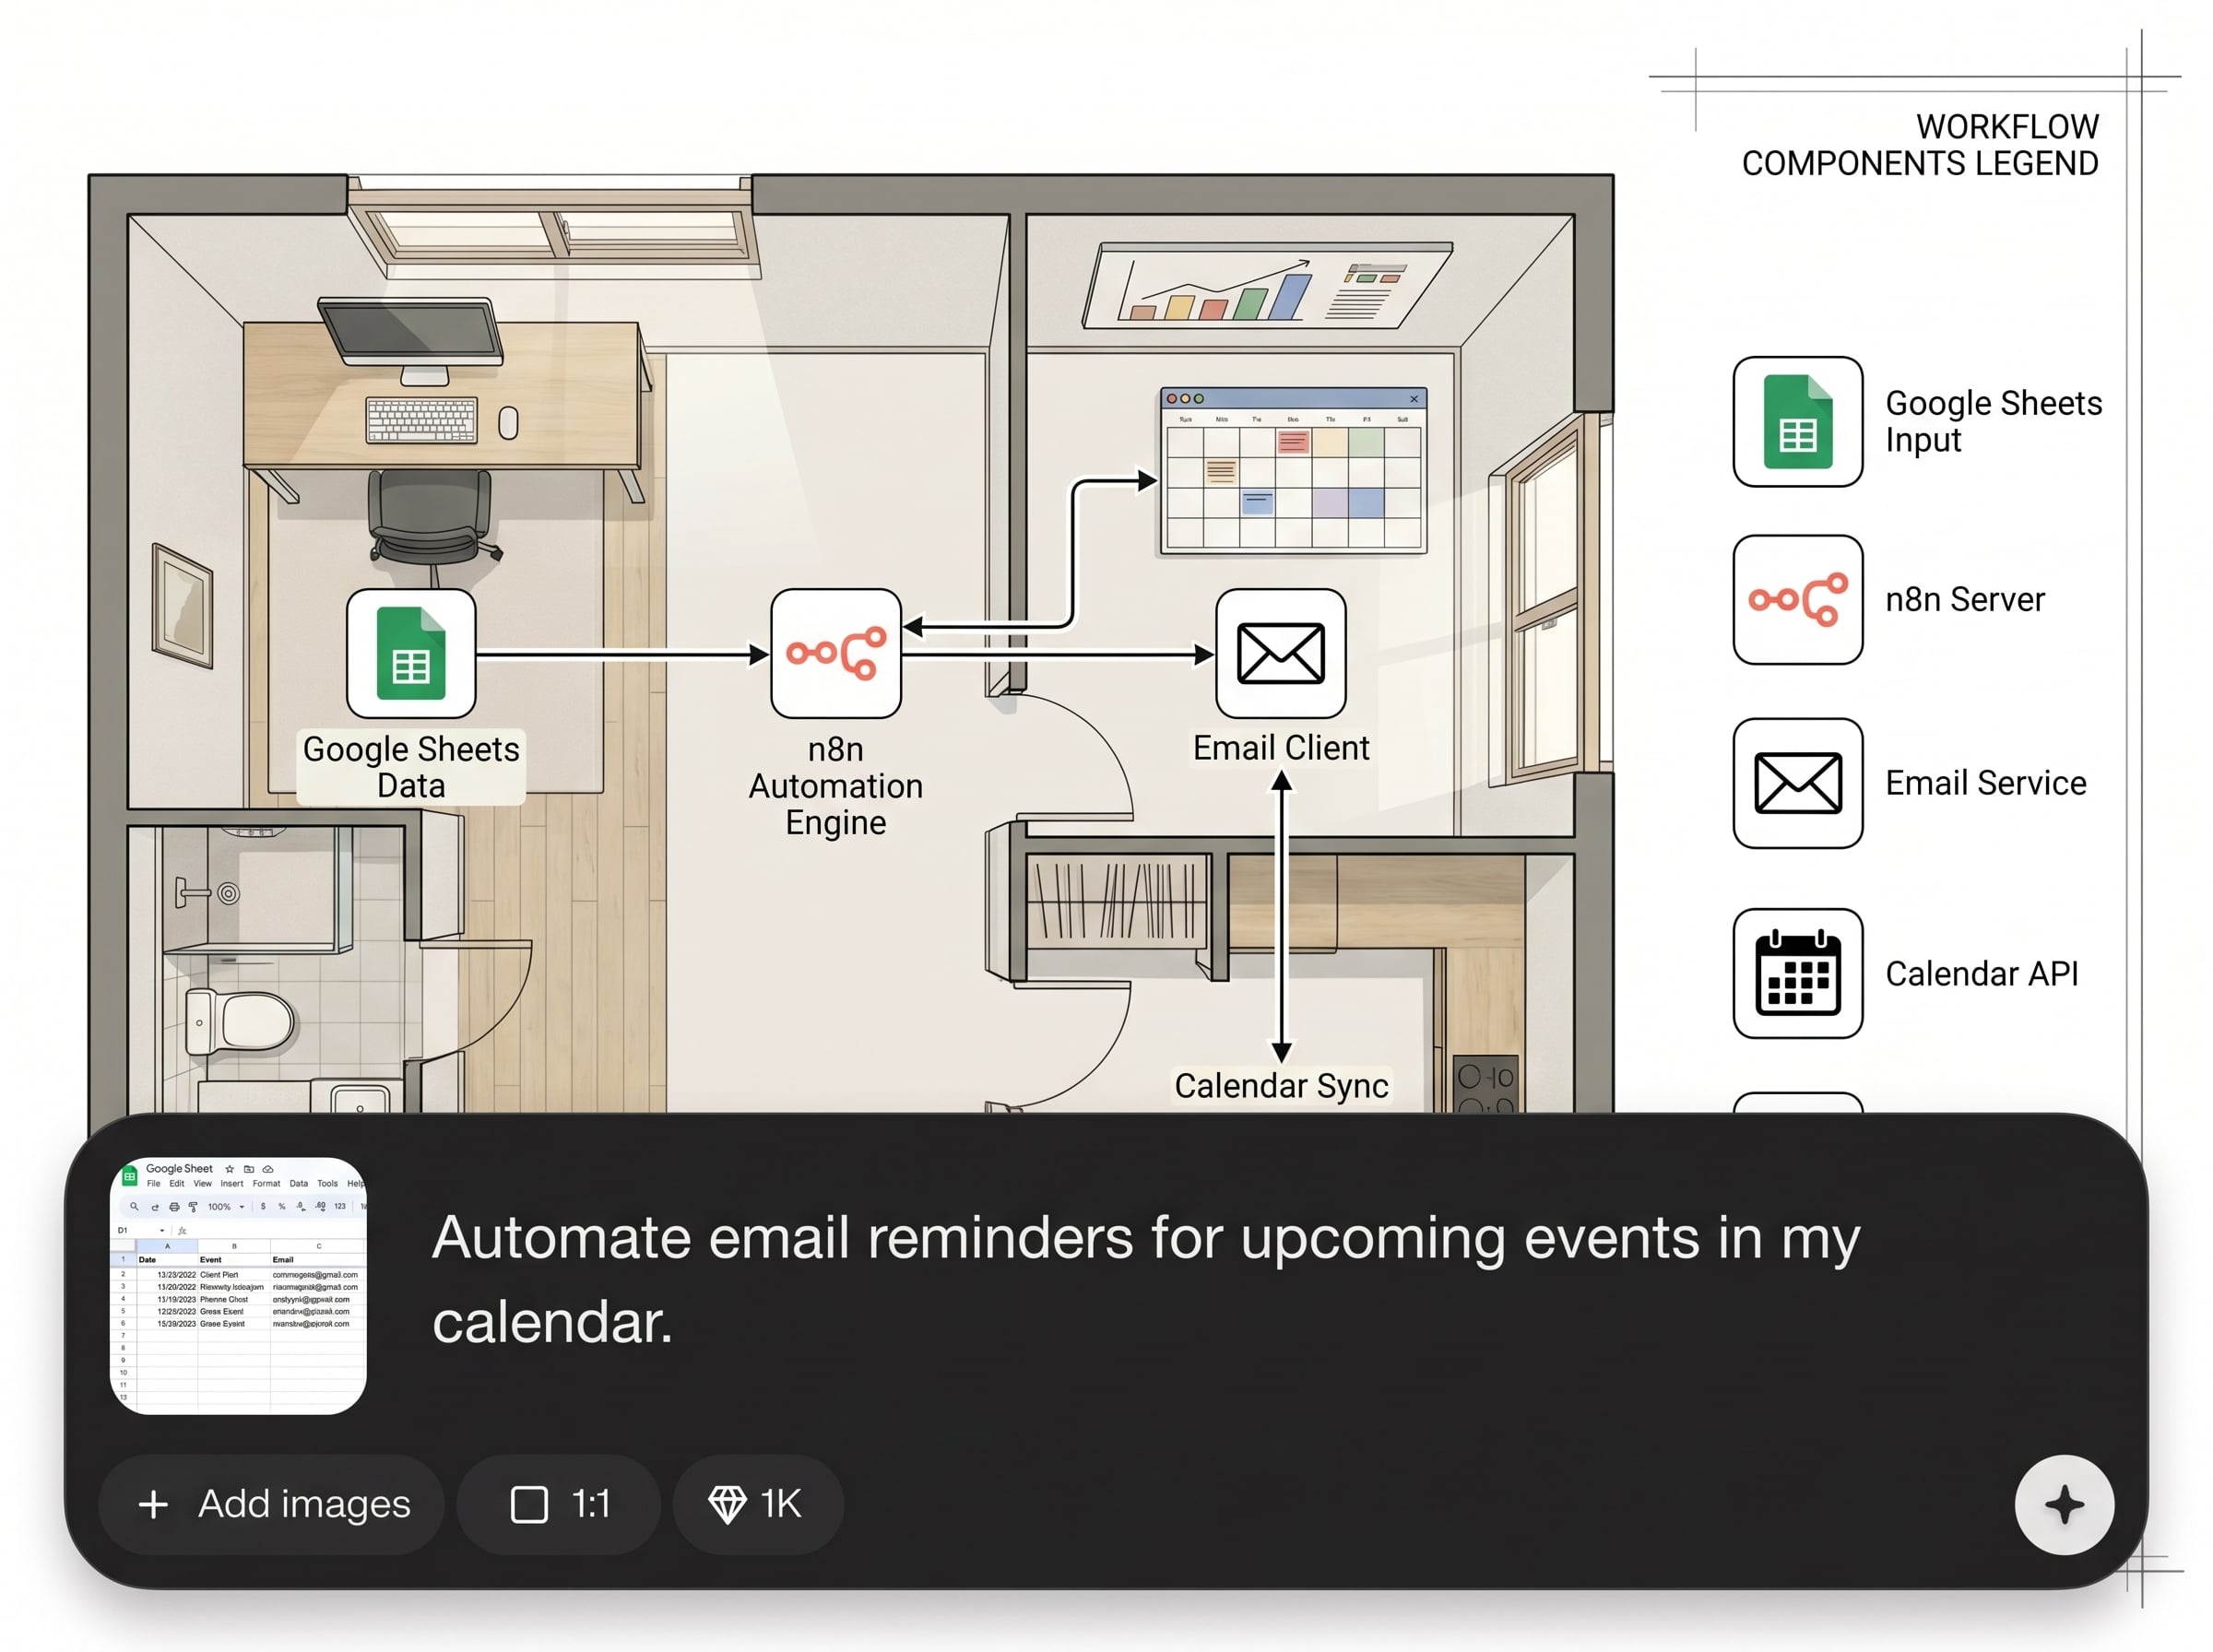
Task: Click the Google Sheets Data icon in the diagram
Action: coord(411,653)
